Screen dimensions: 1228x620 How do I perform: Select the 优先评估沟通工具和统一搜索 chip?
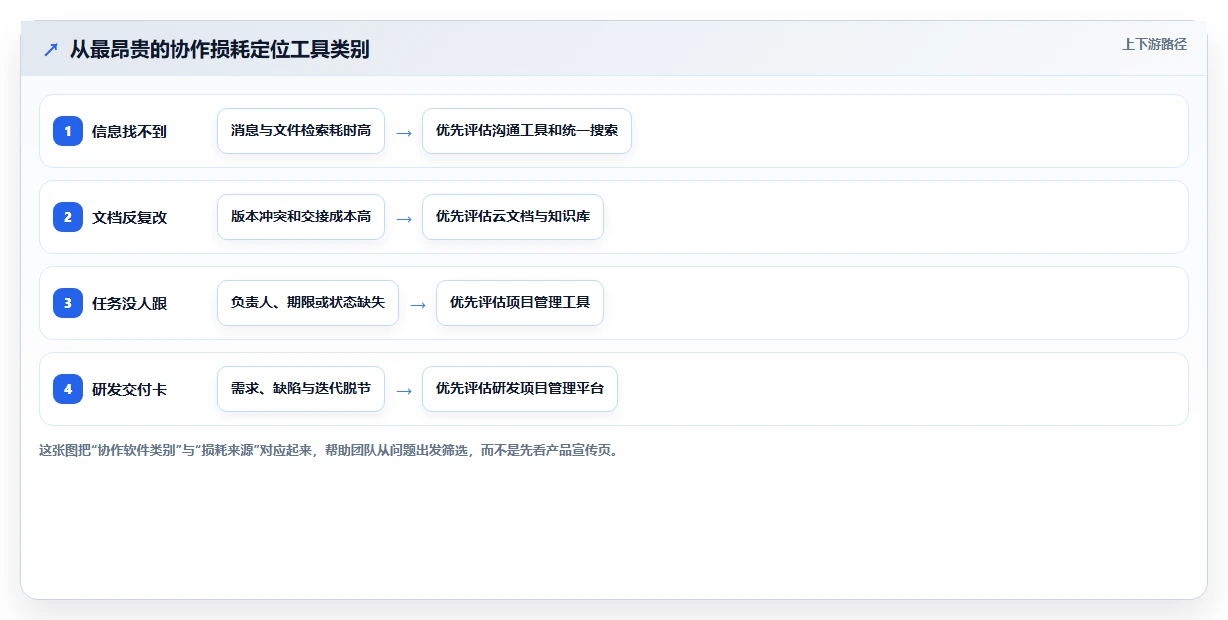(x=527, y=131)
